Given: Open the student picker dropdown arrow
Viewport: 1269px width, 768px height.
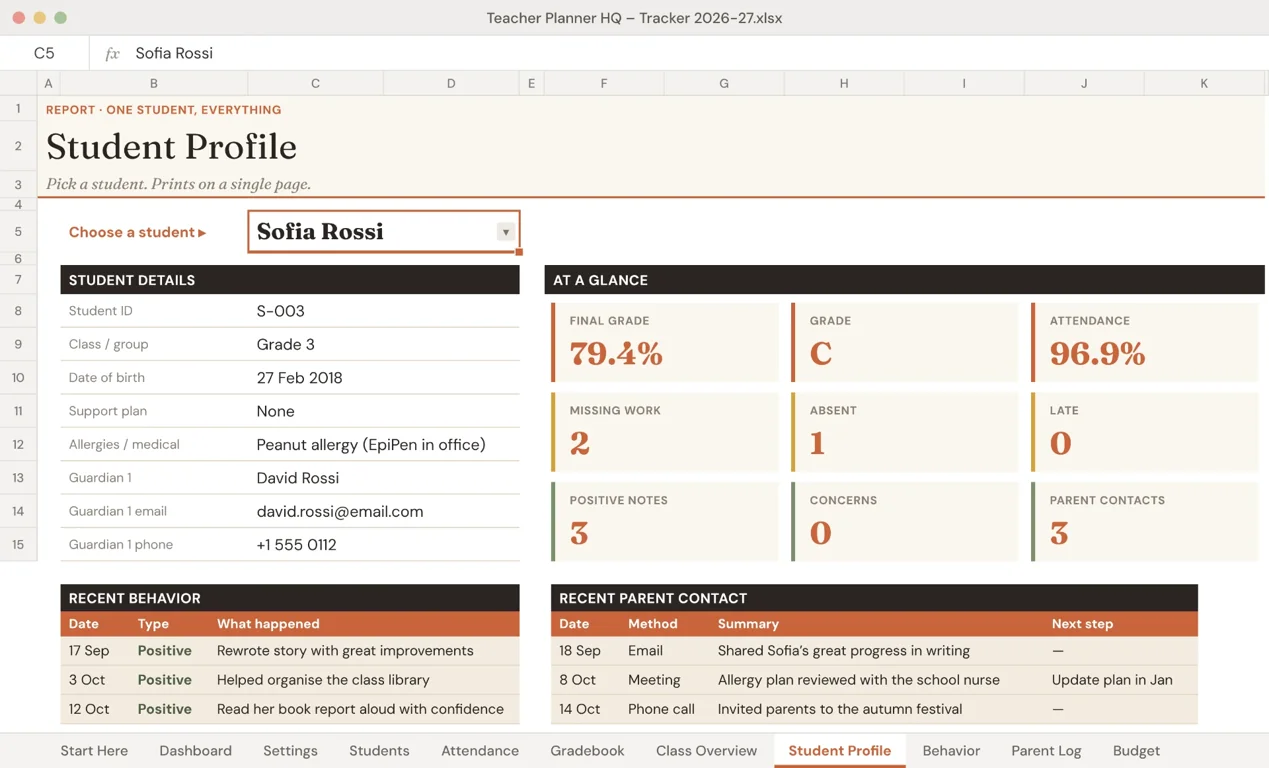Looking at the screenshot, I should (506, 232).
